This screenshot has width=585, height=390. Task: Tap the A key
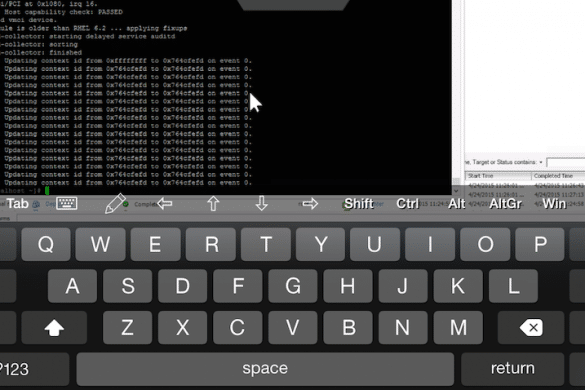[x=72, y=286]
